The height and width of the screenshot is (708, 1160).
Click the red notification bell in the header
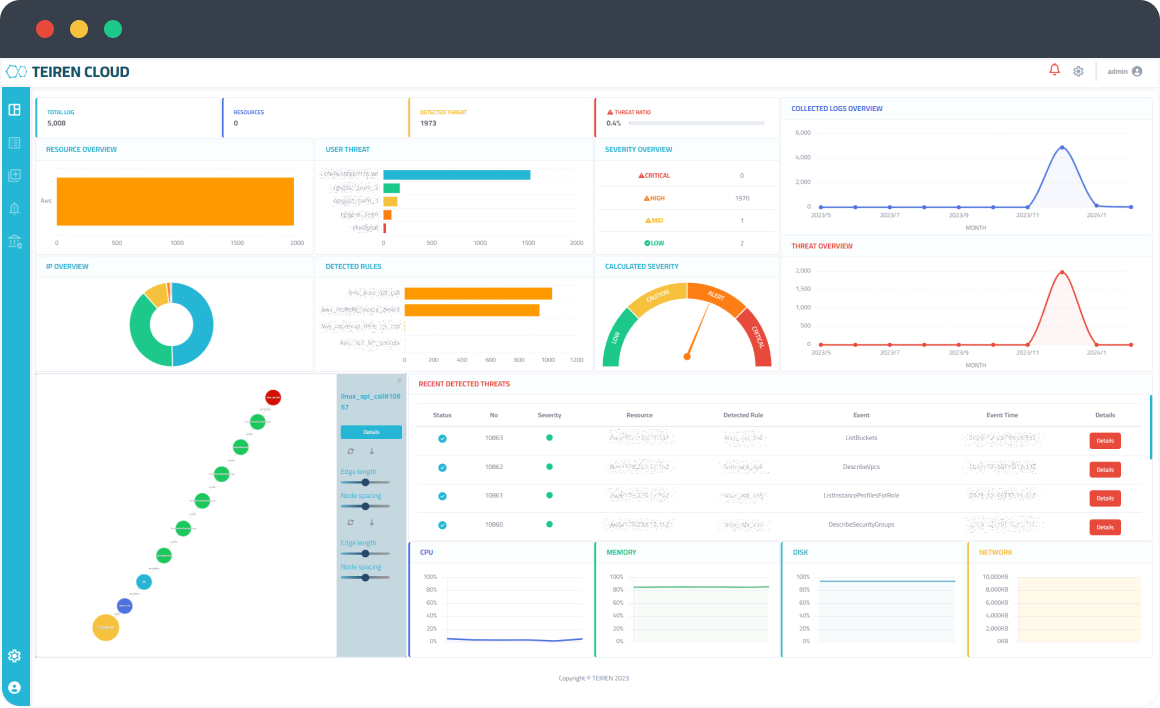tap(1054, 70)
